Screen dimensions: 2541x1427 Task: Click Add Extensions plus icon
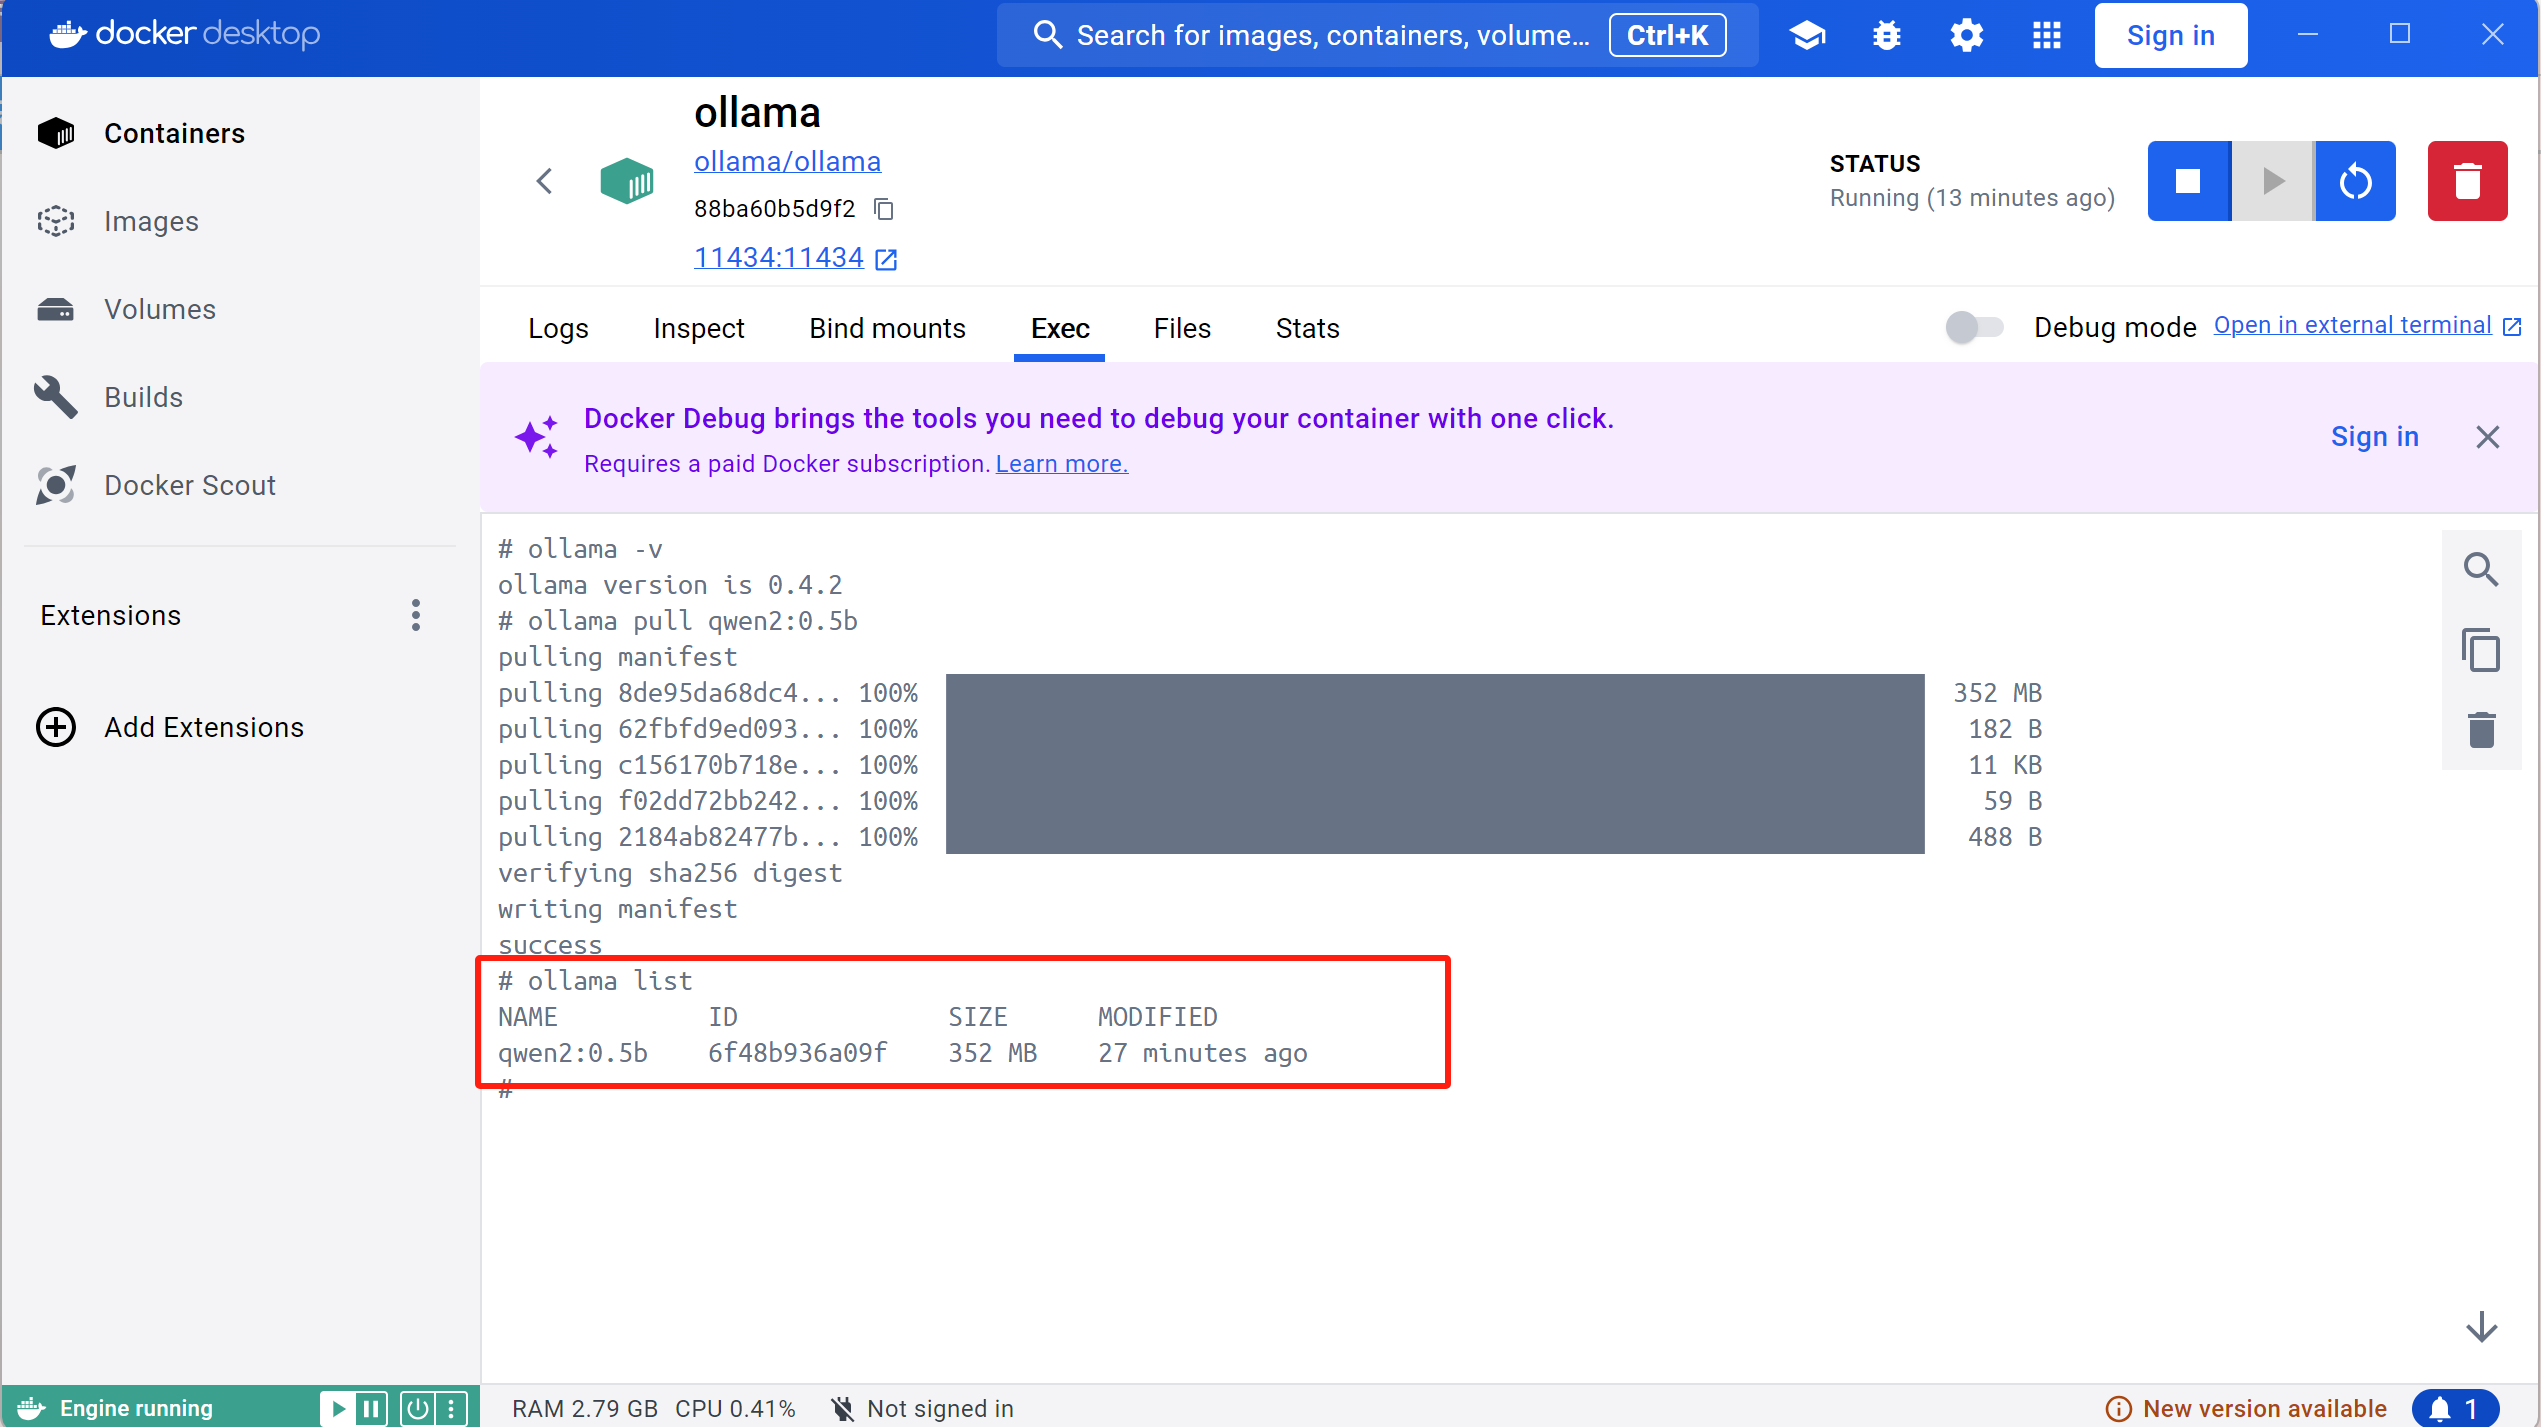tap(56, 727)
